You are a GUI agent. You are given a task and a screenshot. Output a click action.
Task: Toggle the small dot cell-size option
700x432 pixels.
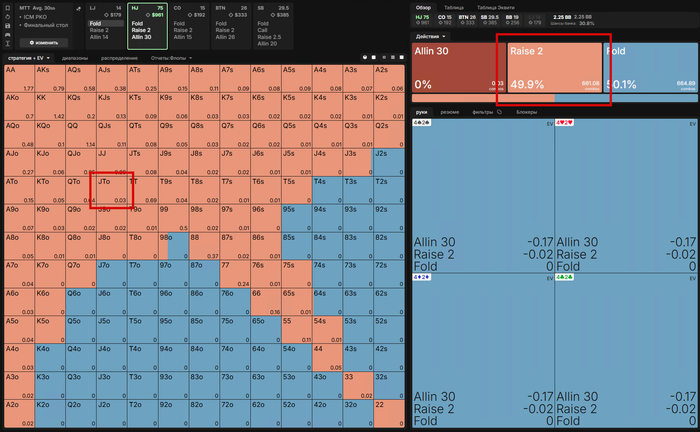tap(384, 58)
